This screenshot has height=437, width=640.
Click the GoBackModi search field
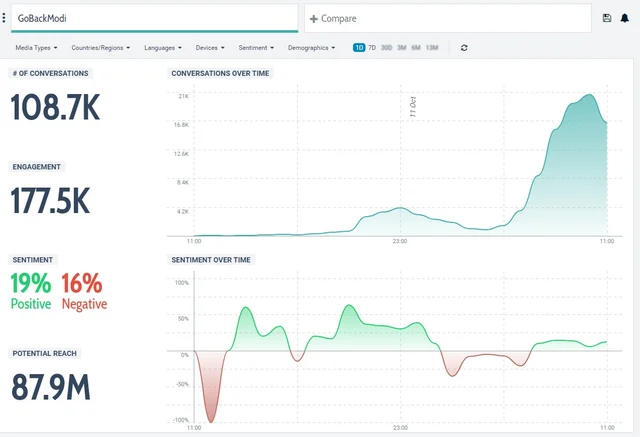pyautogui.click(x=155, y=18)
